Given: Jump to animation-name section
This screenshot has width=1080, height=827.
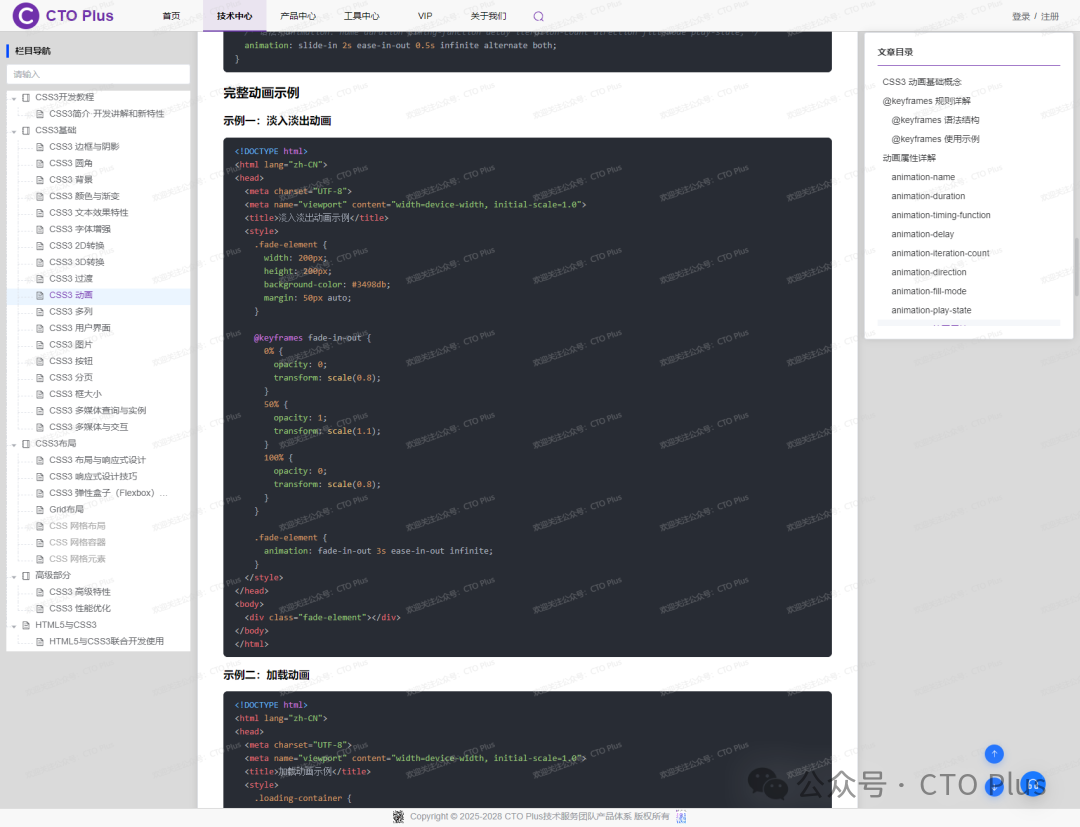Looking at the screenshot, I should pyautogui.click(x=923, y=177).
